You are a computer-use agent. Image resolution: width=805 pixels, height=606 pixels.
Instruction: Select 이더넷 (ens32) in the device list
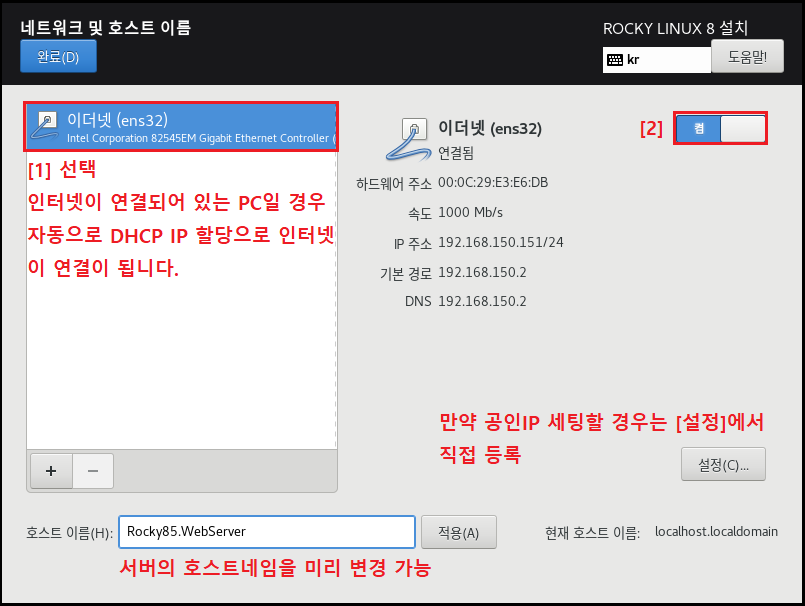tap(181, 127)
